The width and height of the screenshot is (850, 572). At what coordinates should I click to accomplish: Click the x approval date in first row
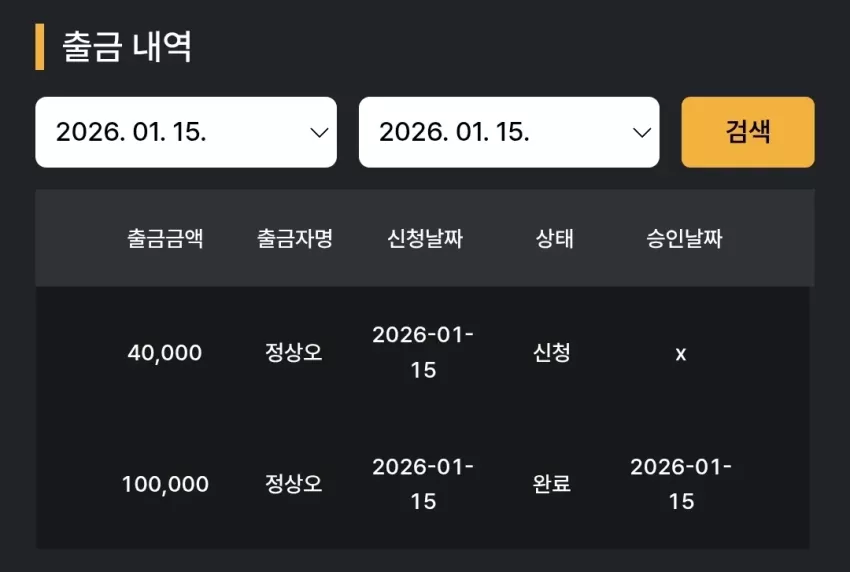pos(681,354)
